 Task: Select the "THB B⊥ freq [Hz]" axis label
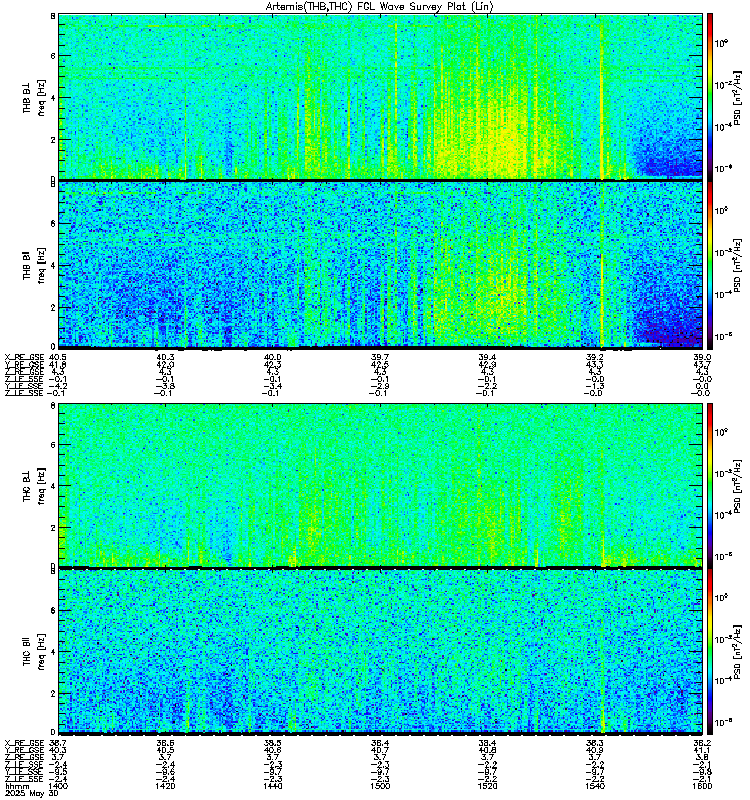click(34, 97)
